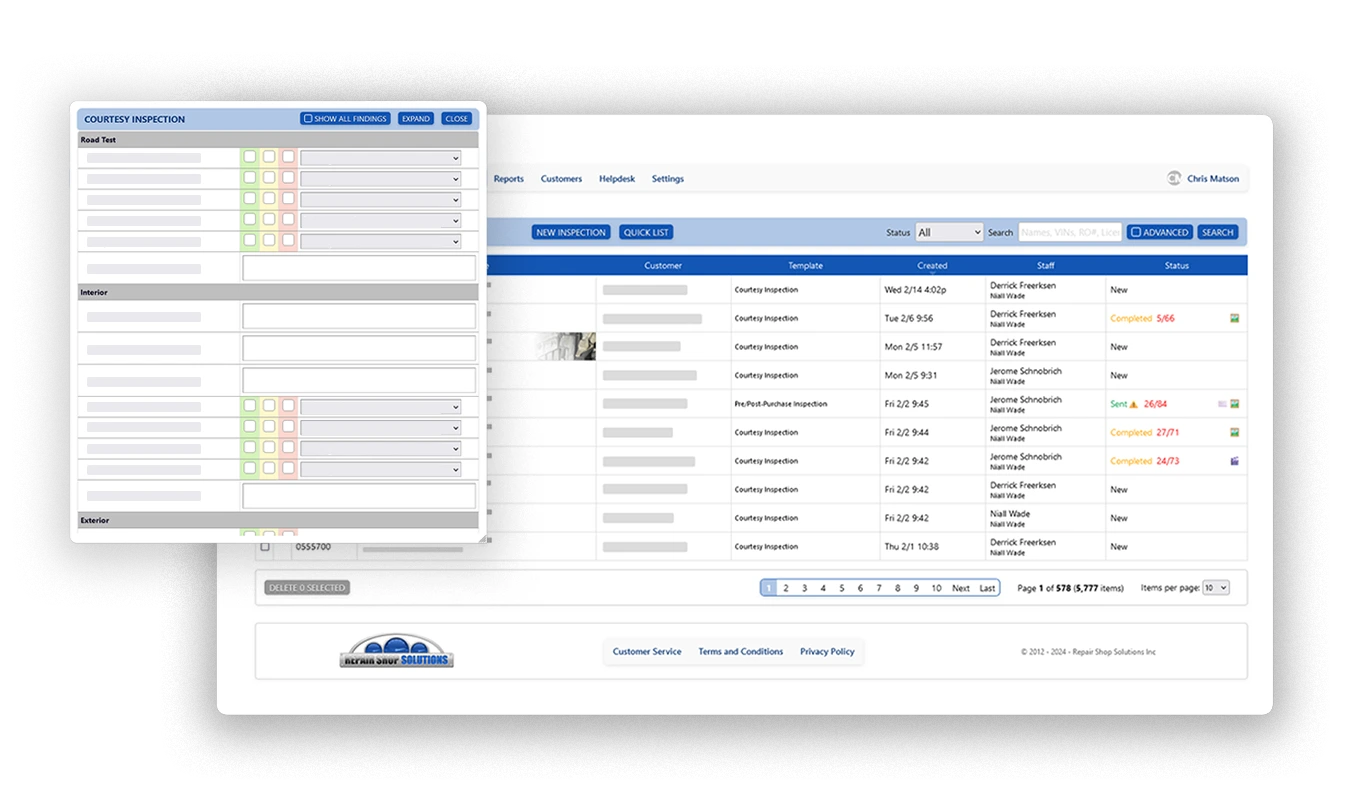The image size is (1359, 800).
Task: Open the photo icon on Completed 27/71 row
Action: coord(1235,432)
